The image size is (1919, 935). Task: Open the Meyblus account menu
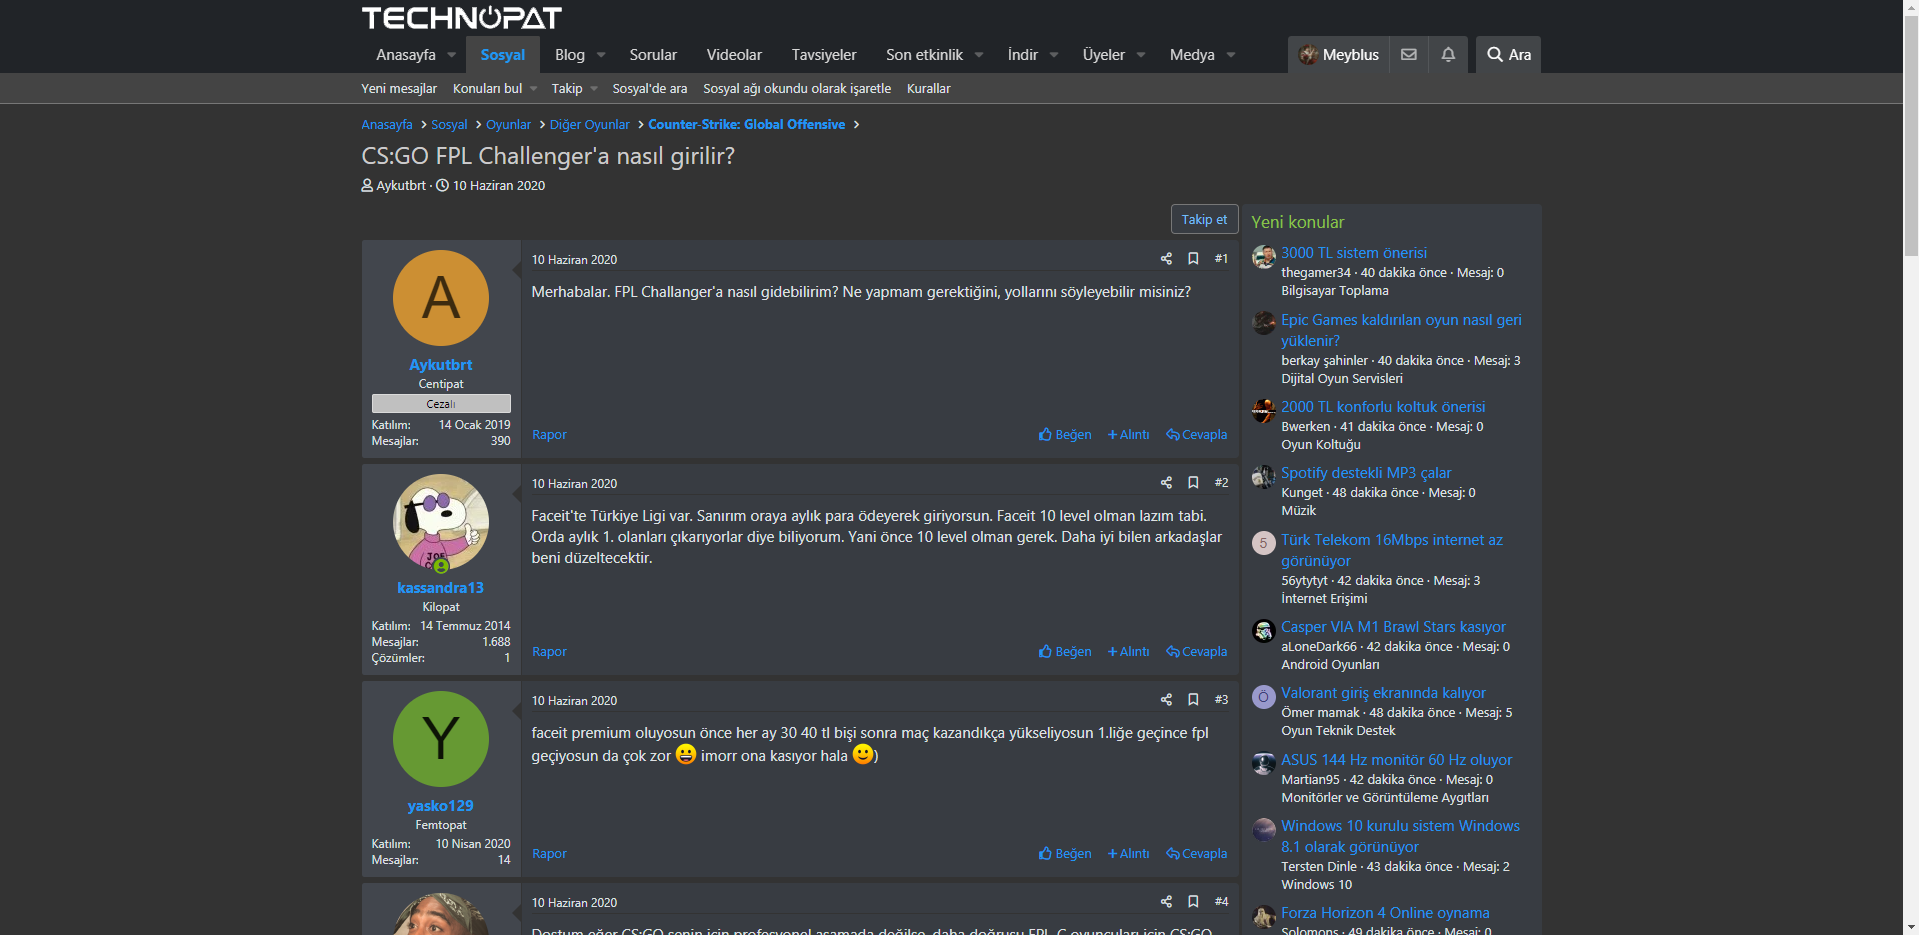[x=1338, y=55]
